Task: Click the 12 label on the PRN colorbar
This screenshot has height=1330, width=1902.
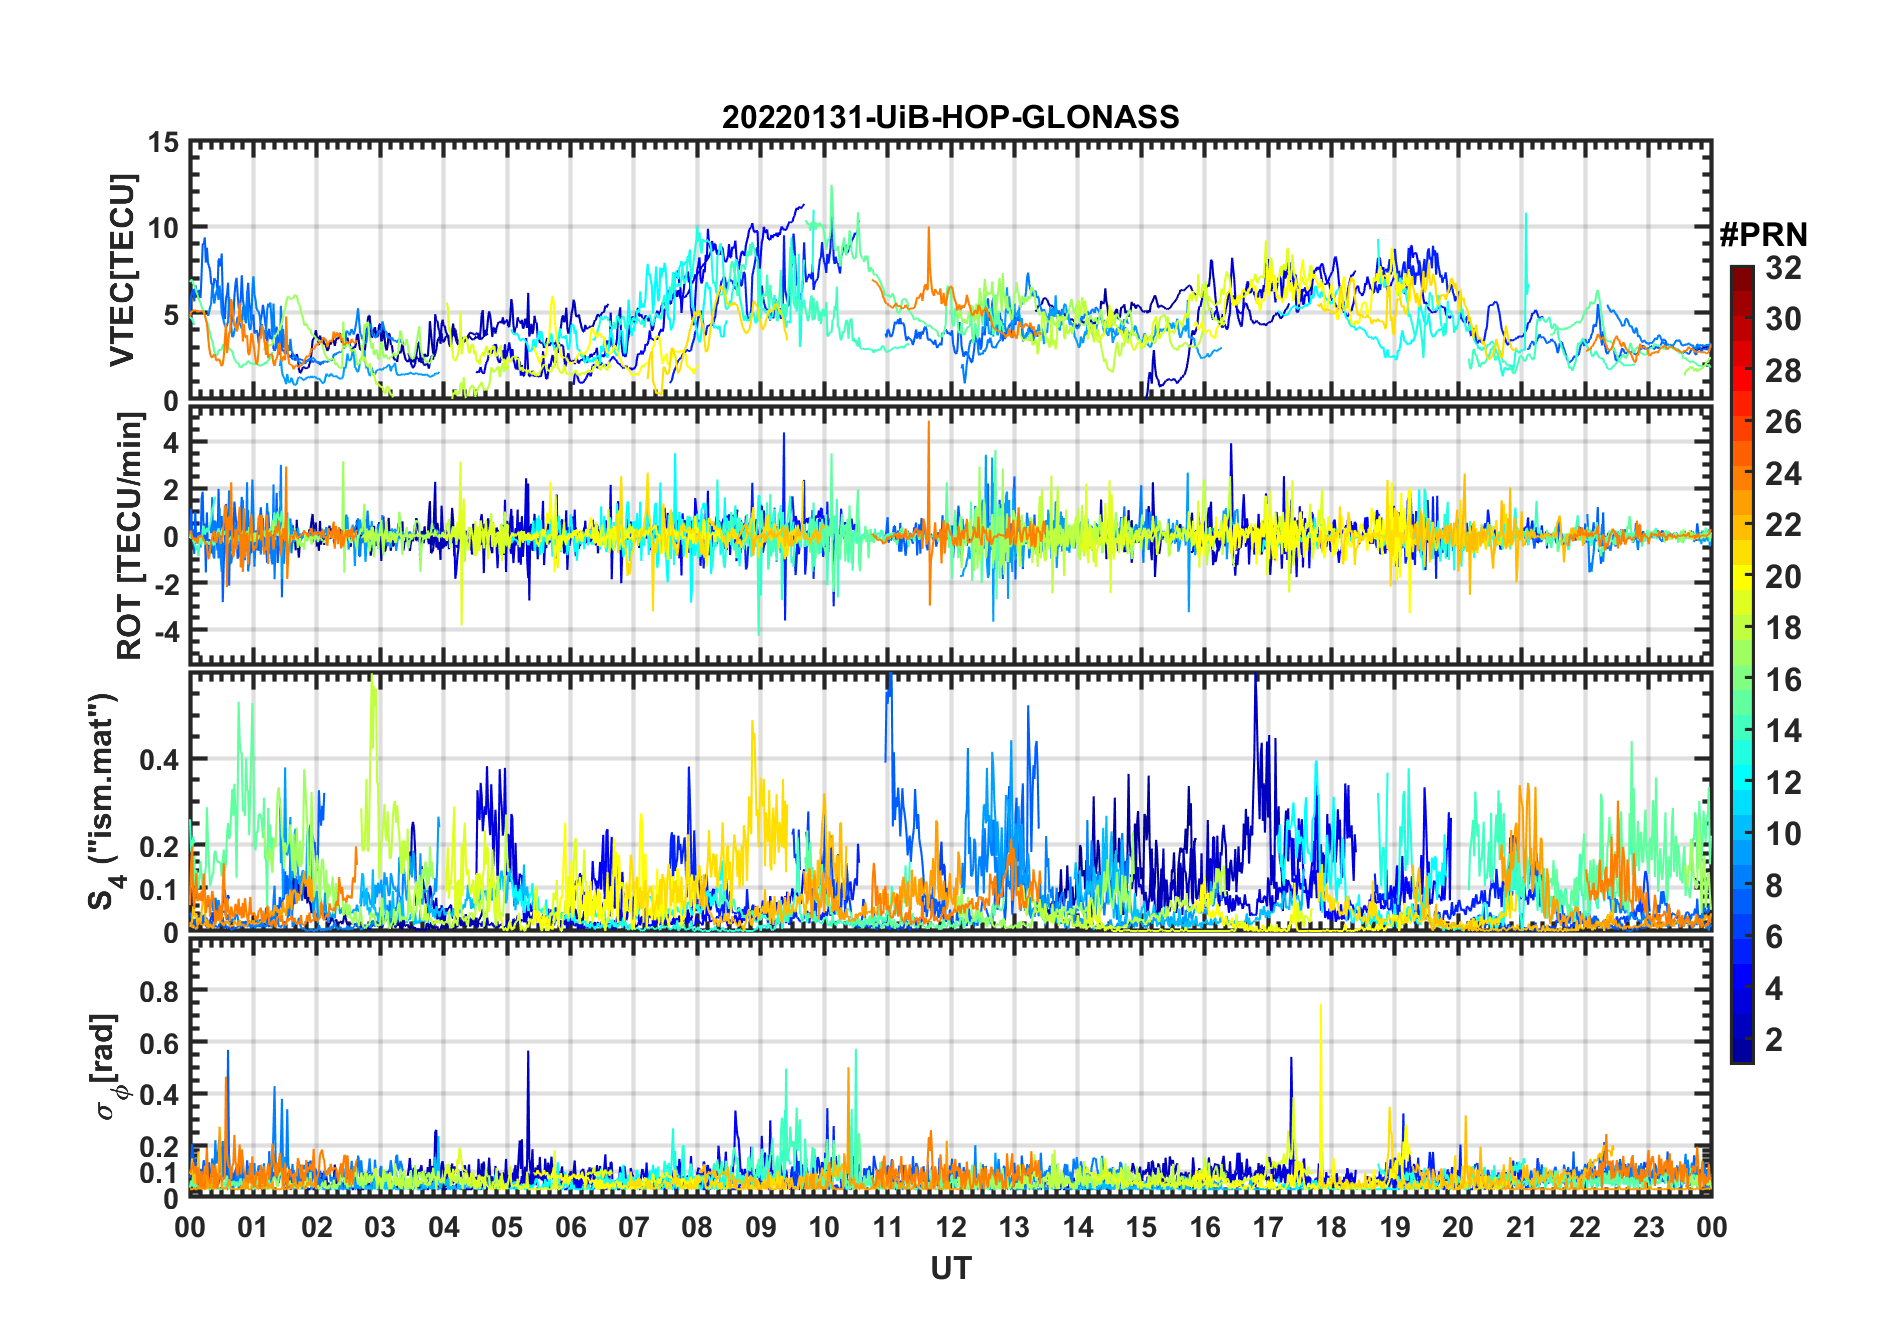Action: coord(1783,783)
